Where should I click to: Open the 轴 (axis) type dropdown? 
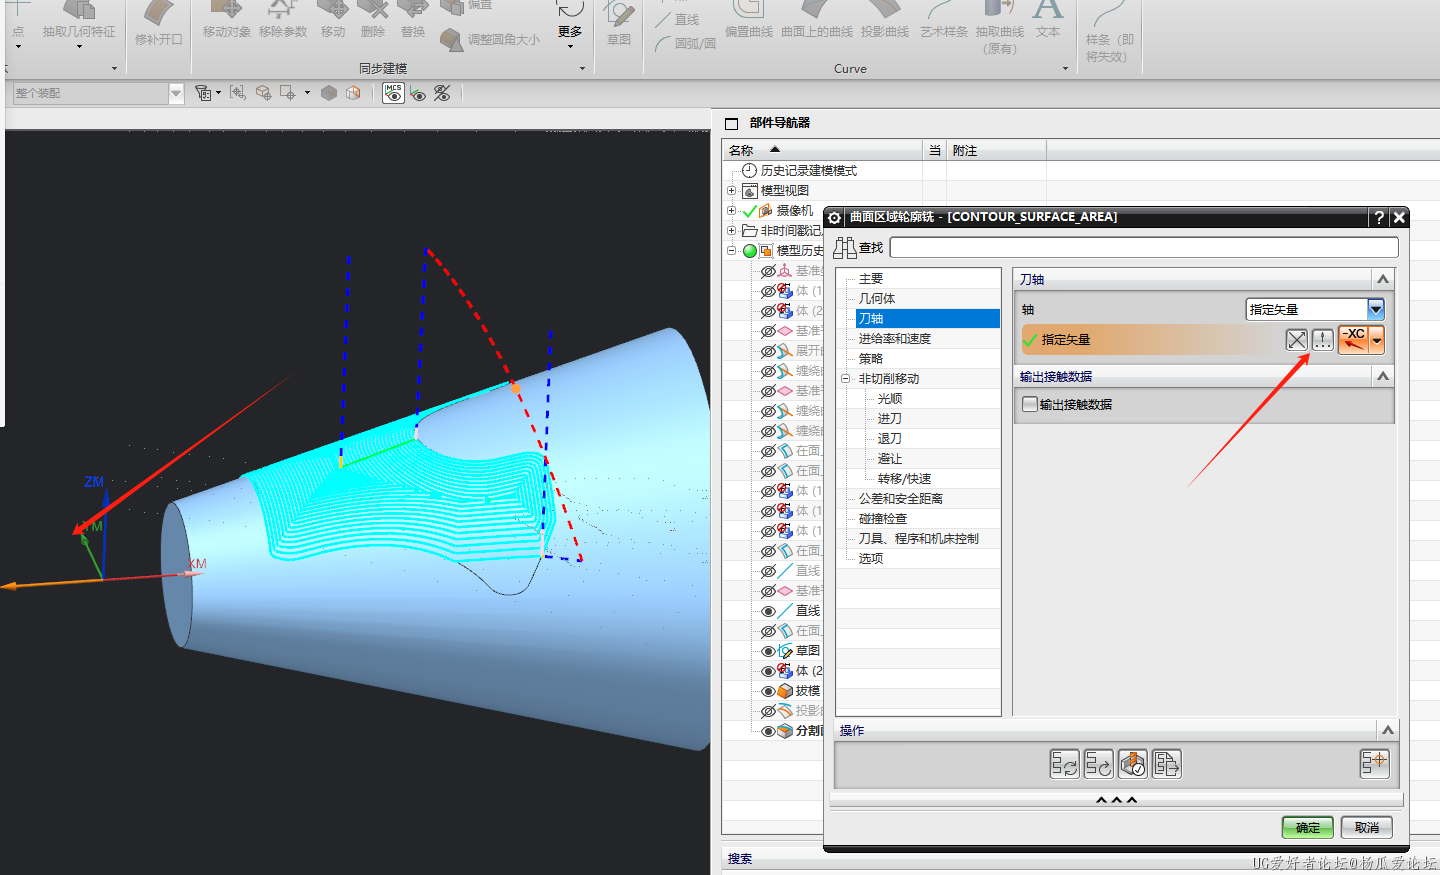click(1375, 310)
